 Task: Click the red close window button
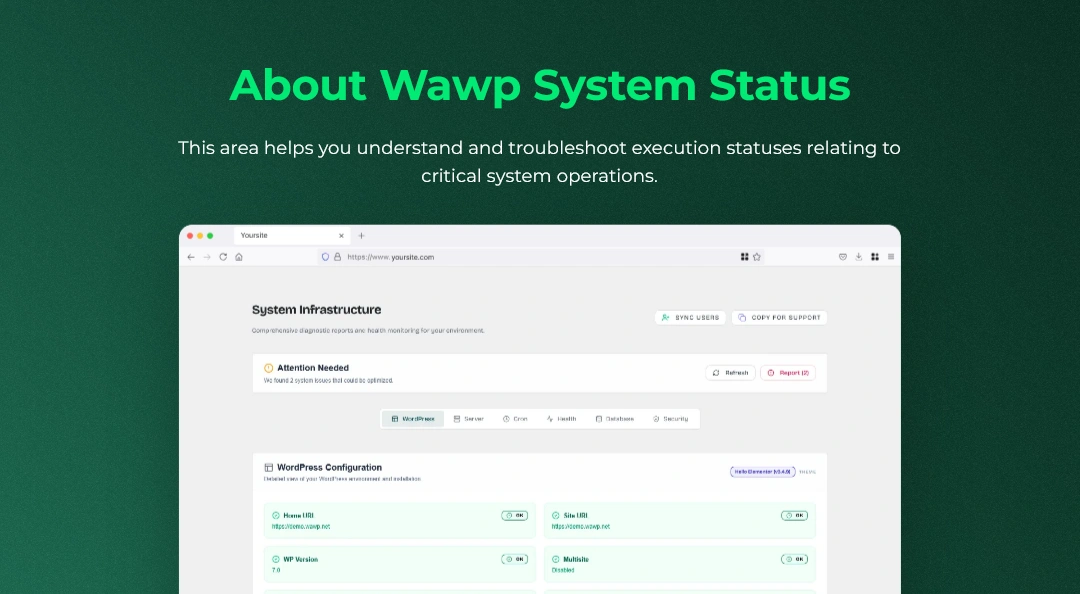(x=190, y=236)
